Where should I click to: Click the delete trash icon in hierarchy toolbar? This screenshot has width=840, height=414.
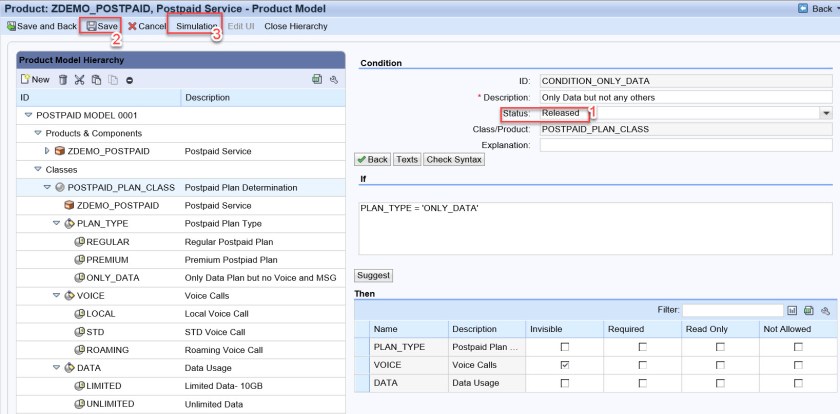coord(63,79)
